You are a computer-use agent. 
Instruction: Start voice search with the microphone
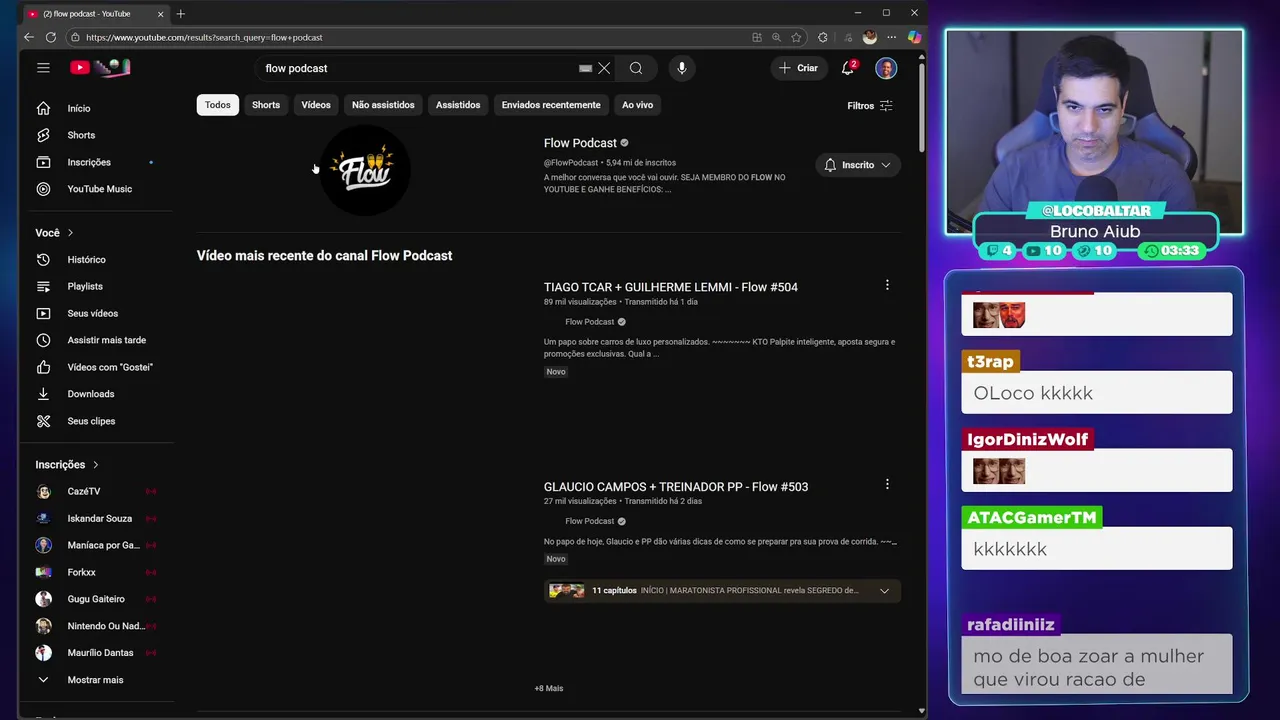point(682,68)
